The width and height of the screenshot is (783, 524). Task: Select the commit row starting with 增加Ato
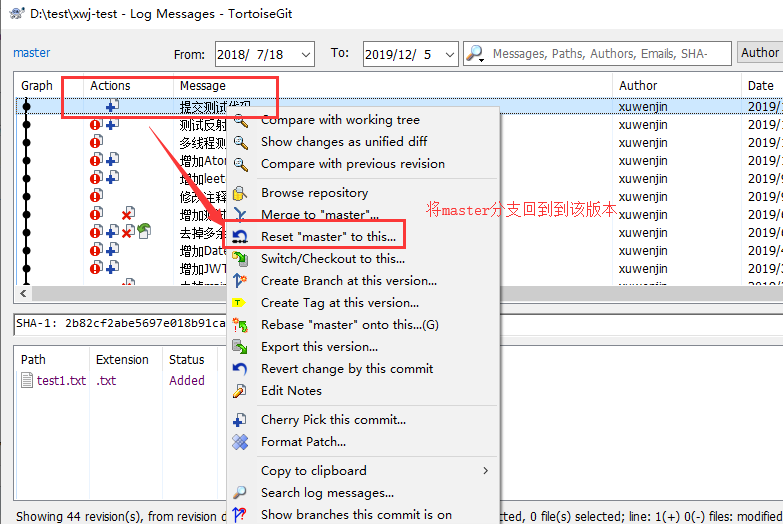tap(203, 160)
